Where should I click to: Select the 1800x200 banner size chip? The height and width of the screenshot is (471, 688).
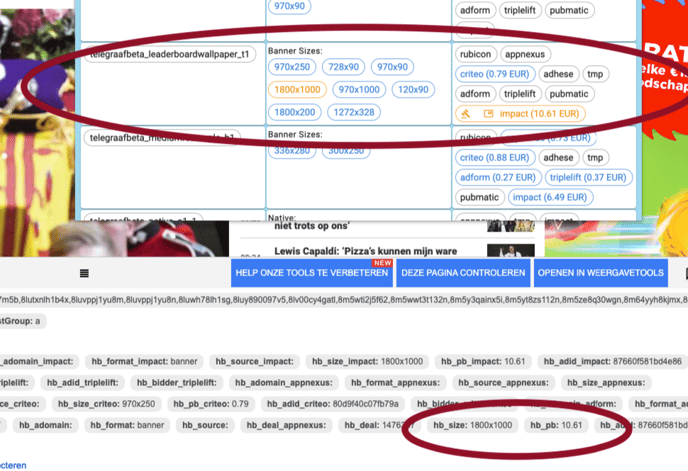pos(296,113)
